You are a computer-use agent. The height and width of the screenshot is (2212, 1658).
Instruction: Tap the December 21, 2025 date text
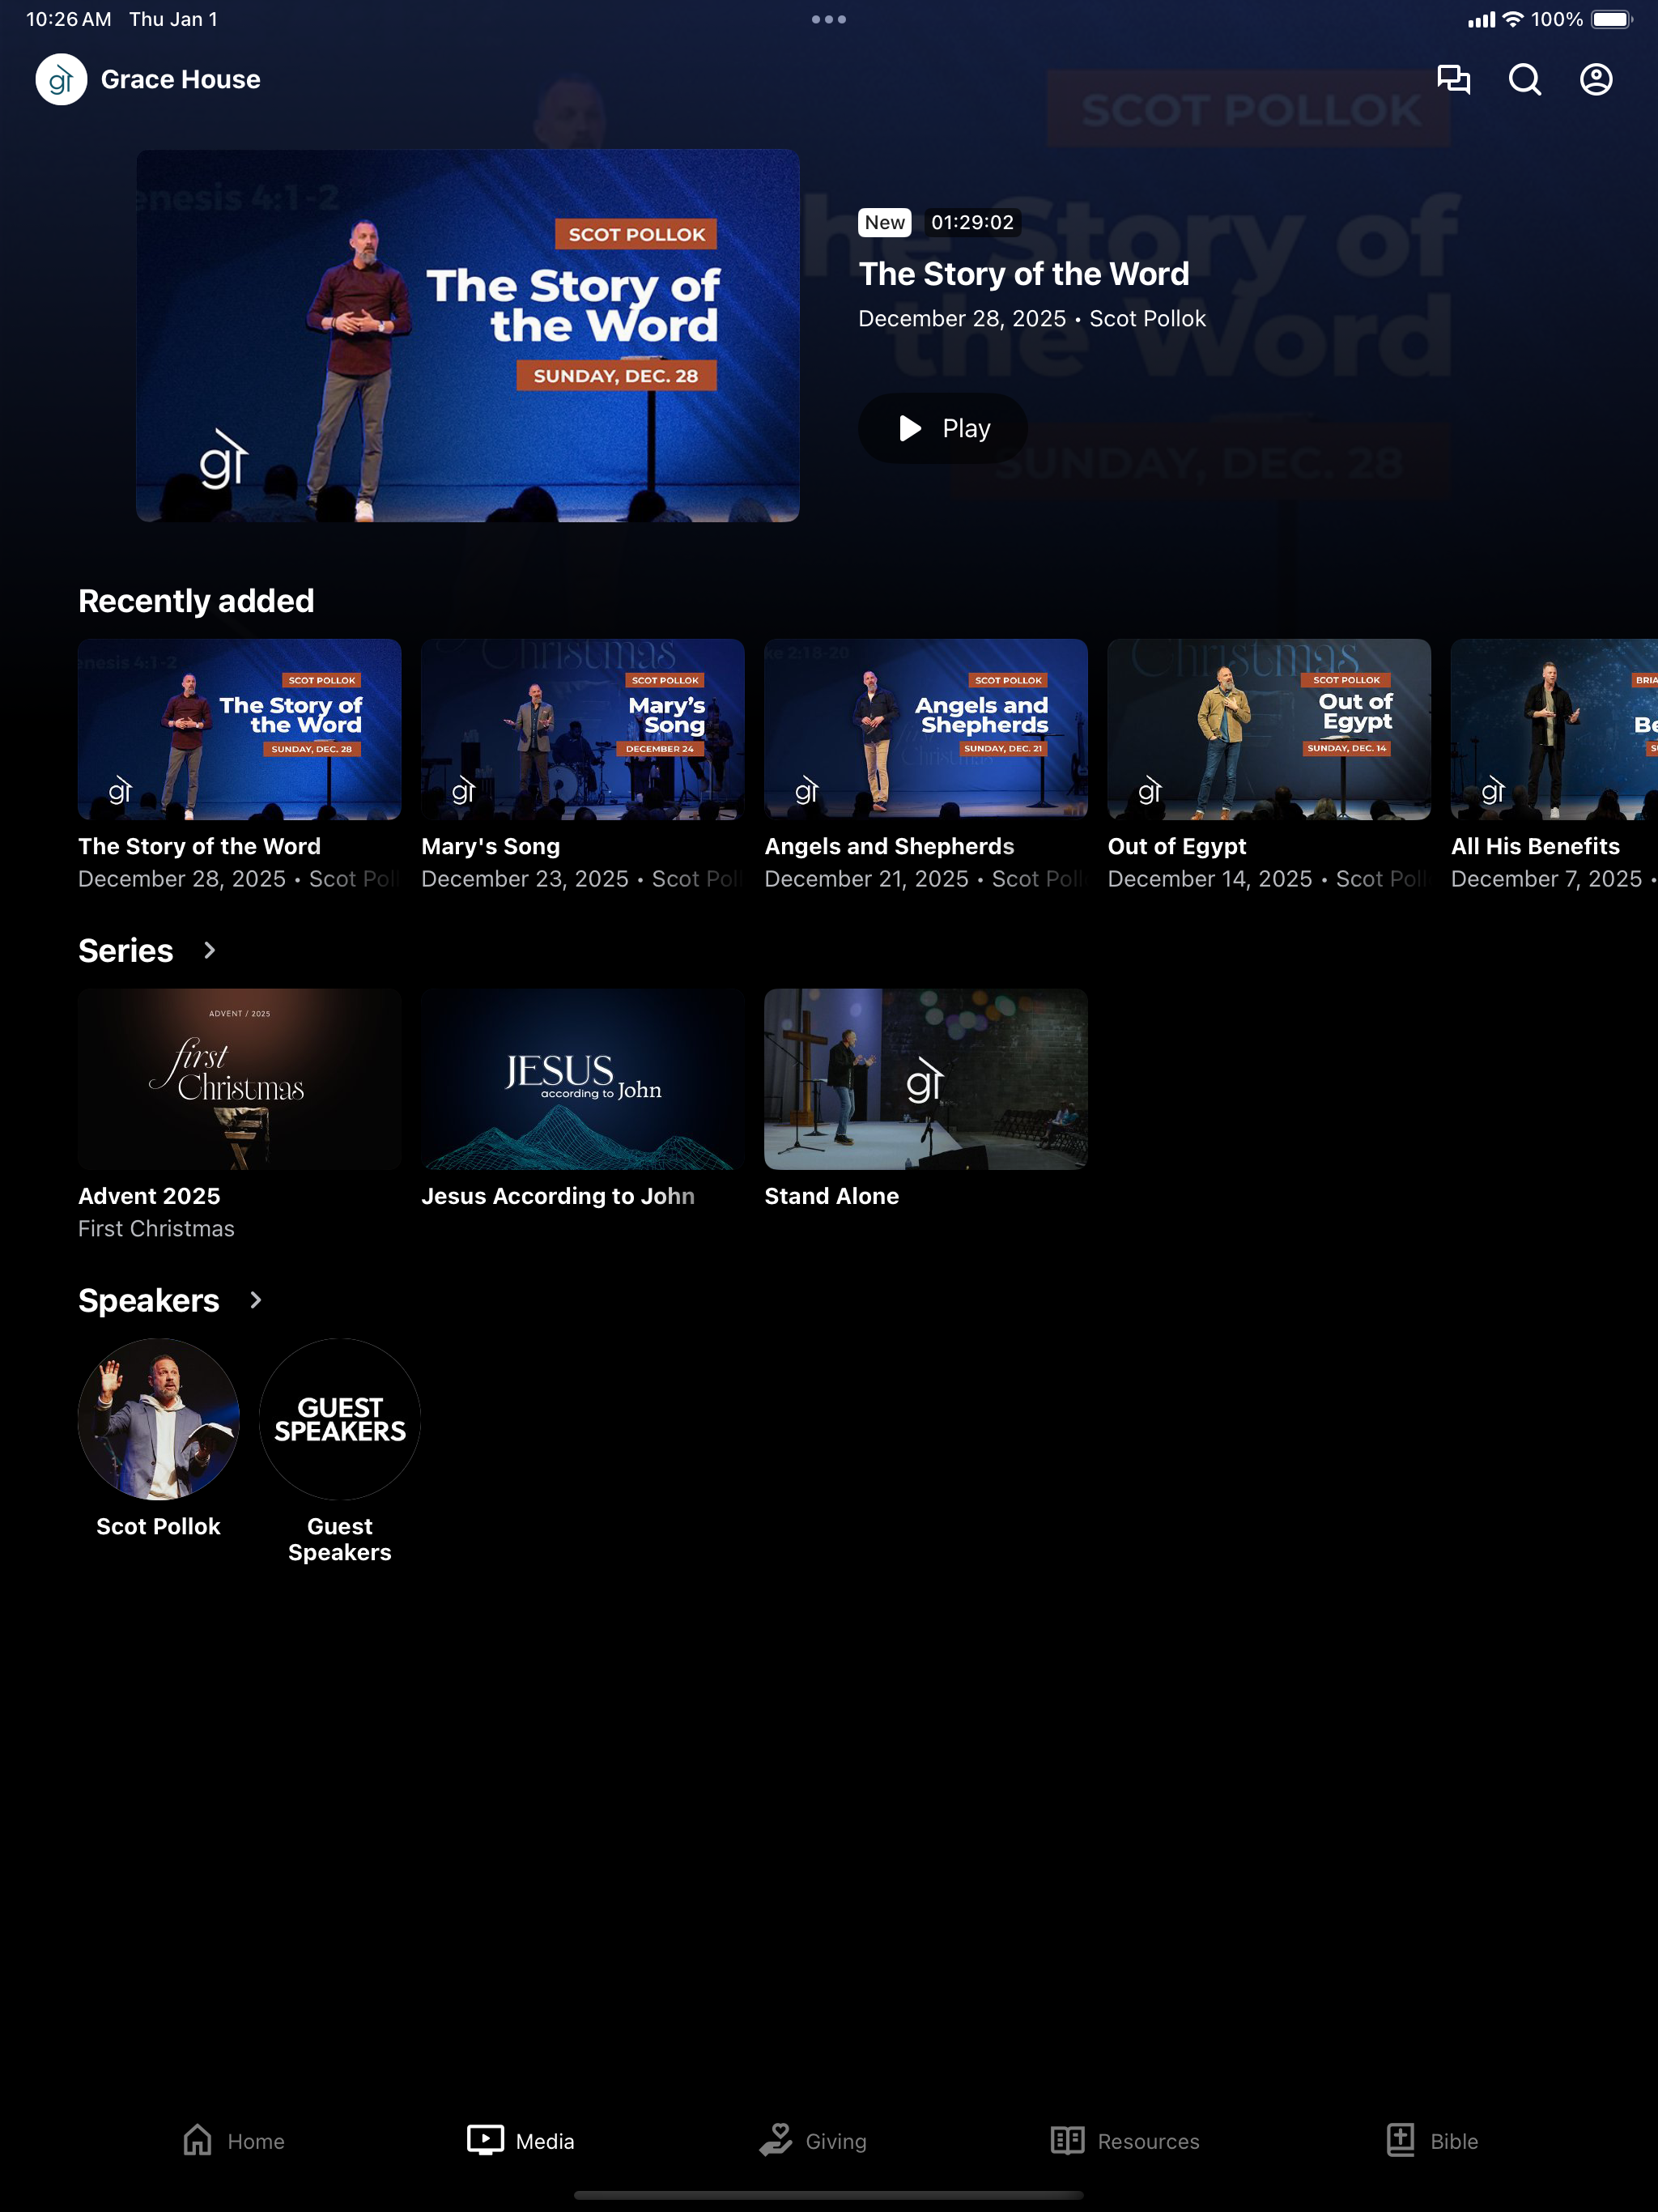[x=867, y=878]
